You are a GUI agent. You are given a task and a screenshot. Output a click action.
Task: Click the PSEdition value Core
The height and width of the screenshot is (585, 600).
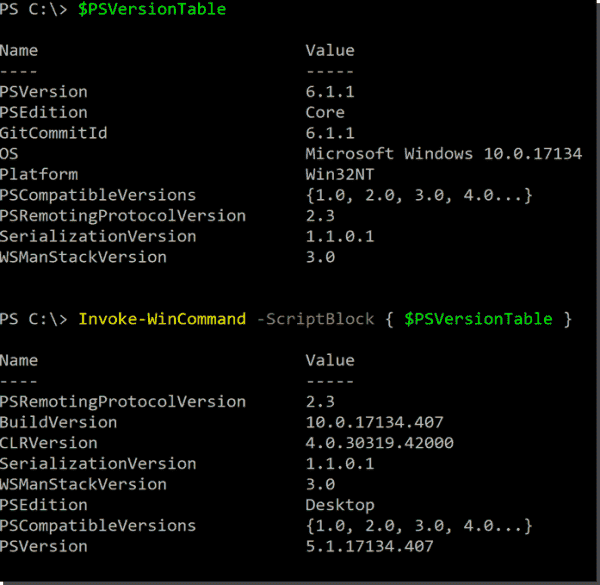pyautogui.click(x=325, y=112)
